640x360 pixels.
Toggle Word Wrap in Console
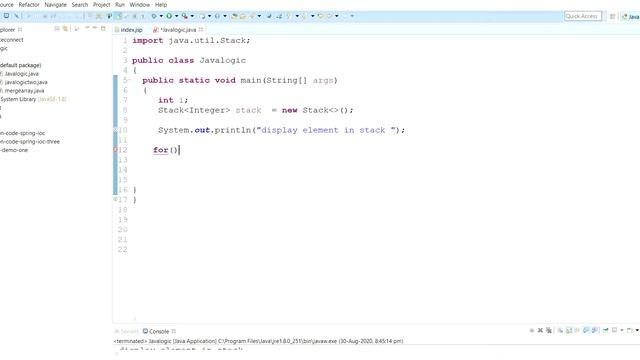[577, 330]
